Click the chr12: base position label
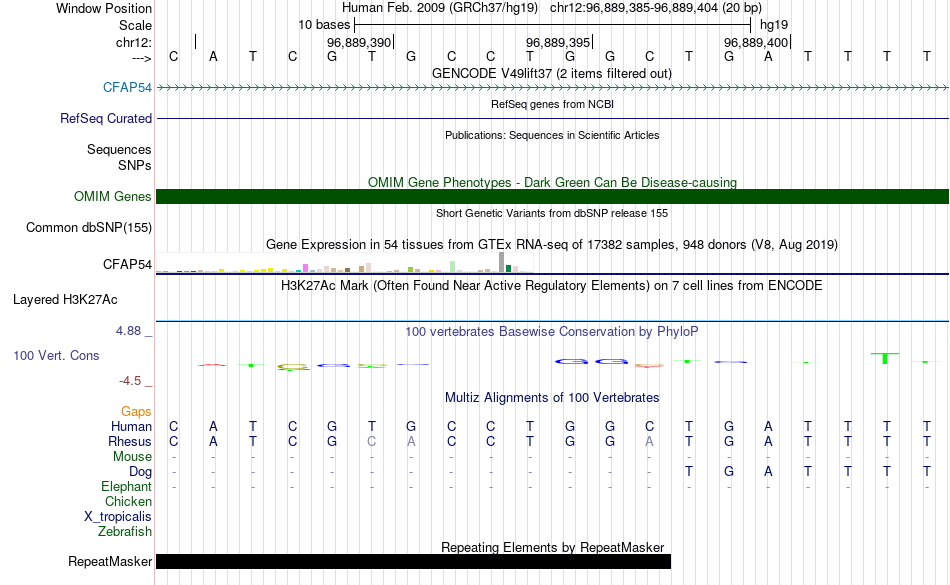Image resolution: width=950 pixels, height=585 pixels. click(x=134, y=42)
